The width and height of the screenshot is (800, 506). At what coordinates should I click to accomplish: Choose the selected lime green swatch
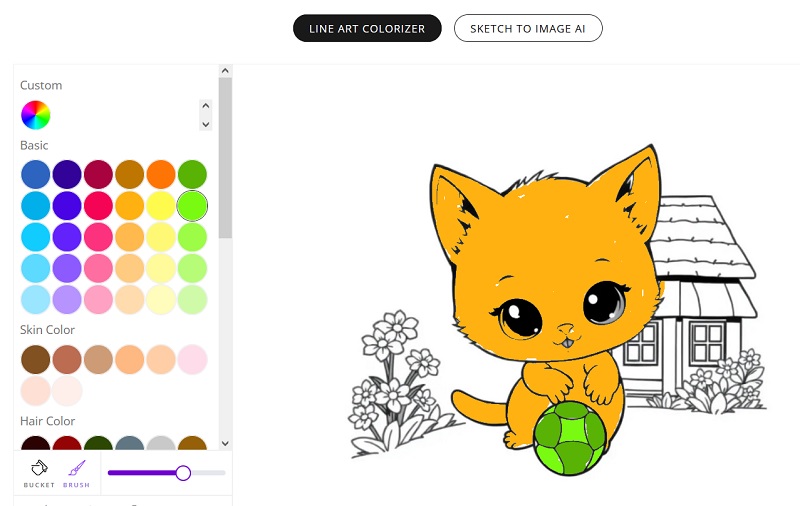pos(192,206)
